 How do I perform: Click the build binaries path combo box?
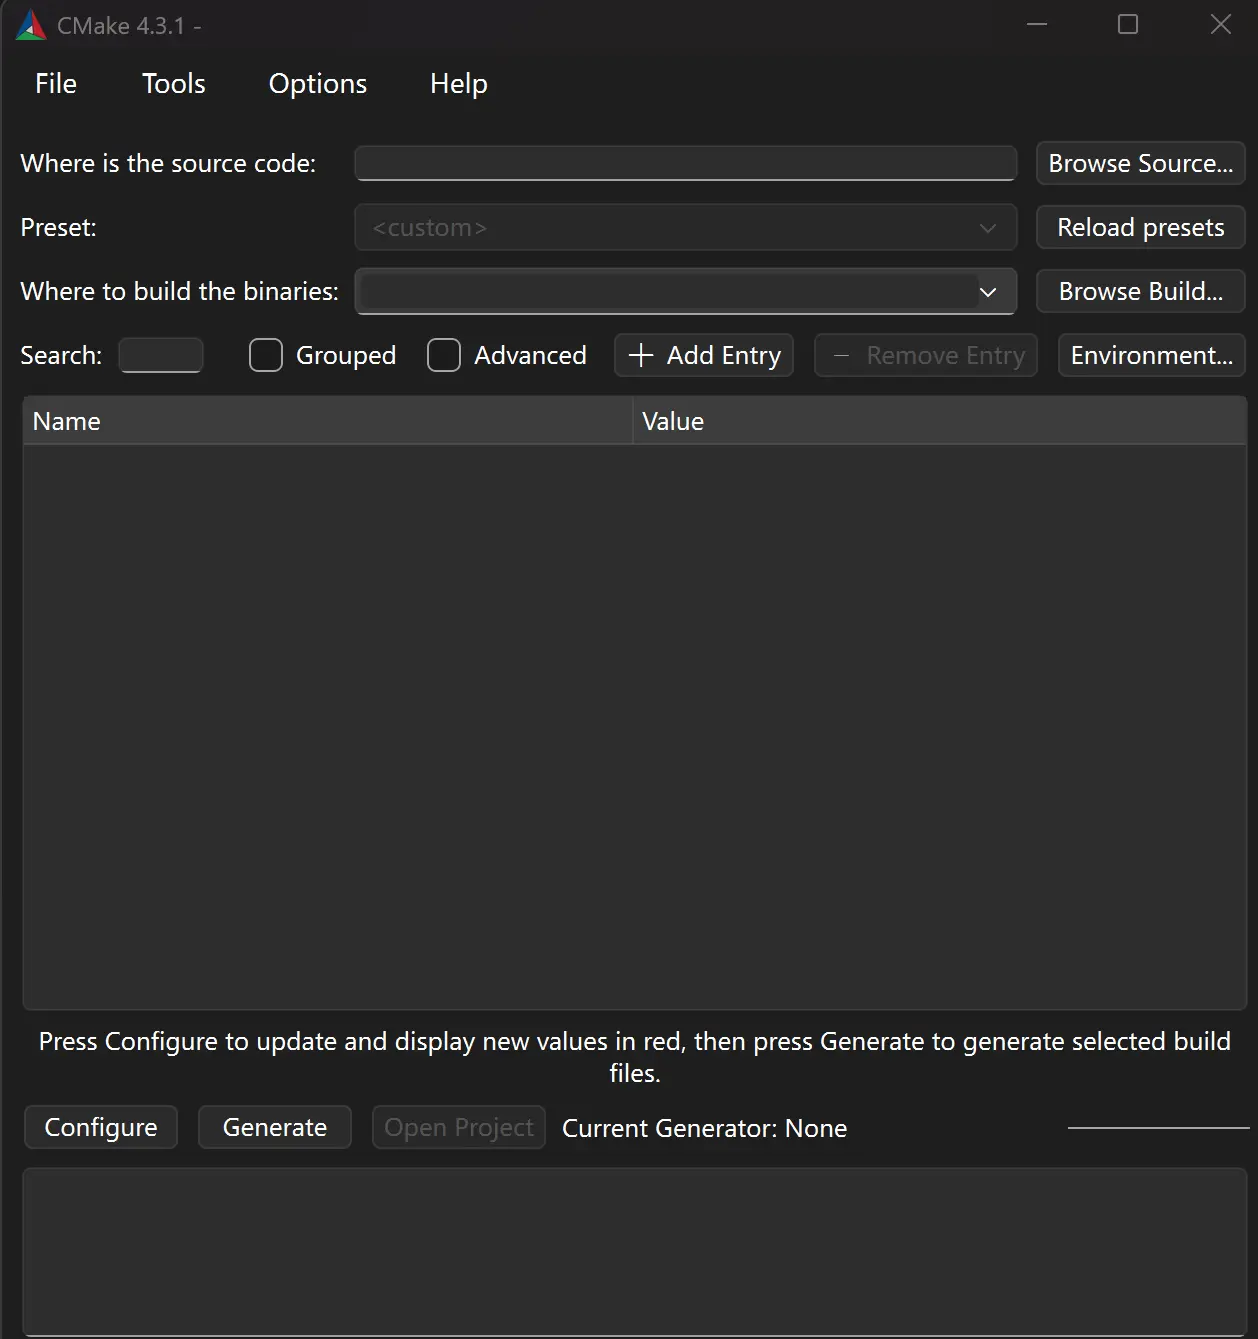click(x=686, y=291)
